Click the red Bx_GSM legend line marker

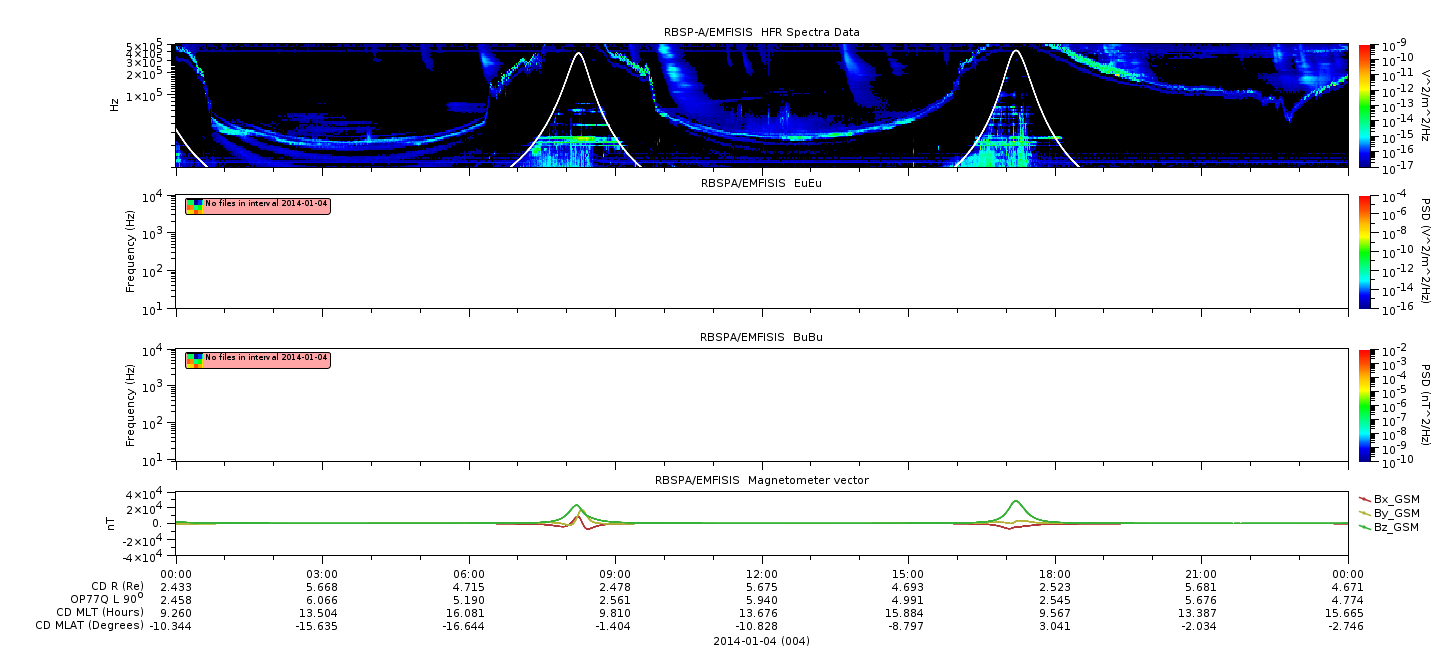(x=1365, y=498)
